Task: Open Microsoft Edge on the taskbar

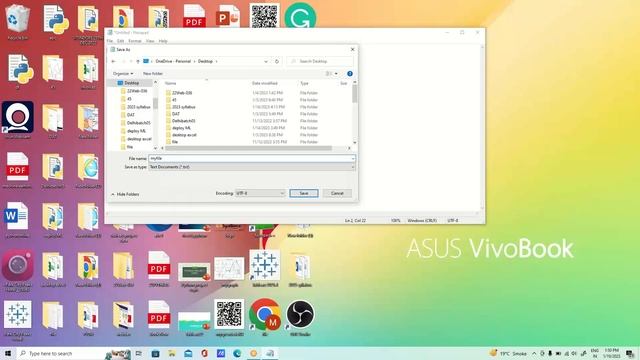Action: (237, 353)
